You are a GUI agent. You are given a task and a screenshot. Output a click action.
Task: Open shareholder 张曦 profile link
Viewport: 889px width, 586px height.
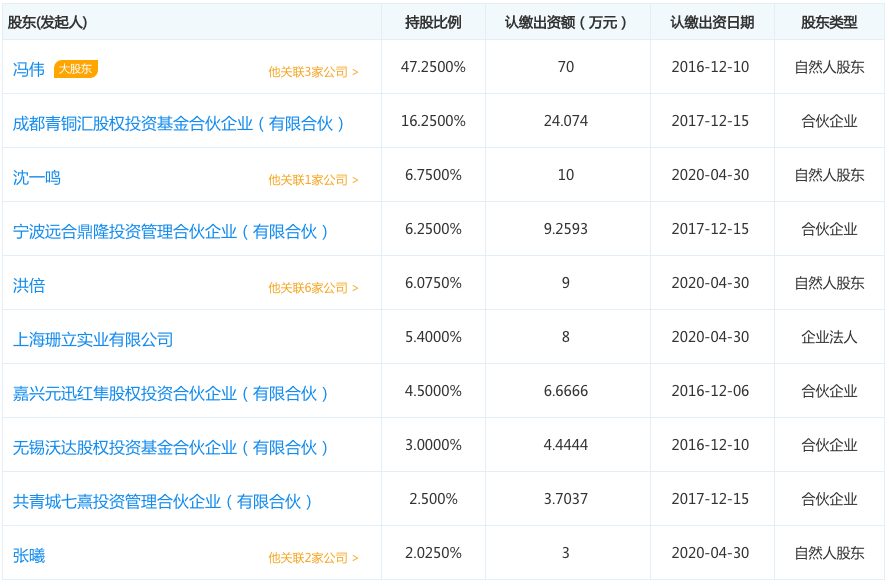click(x=28, y=555)
